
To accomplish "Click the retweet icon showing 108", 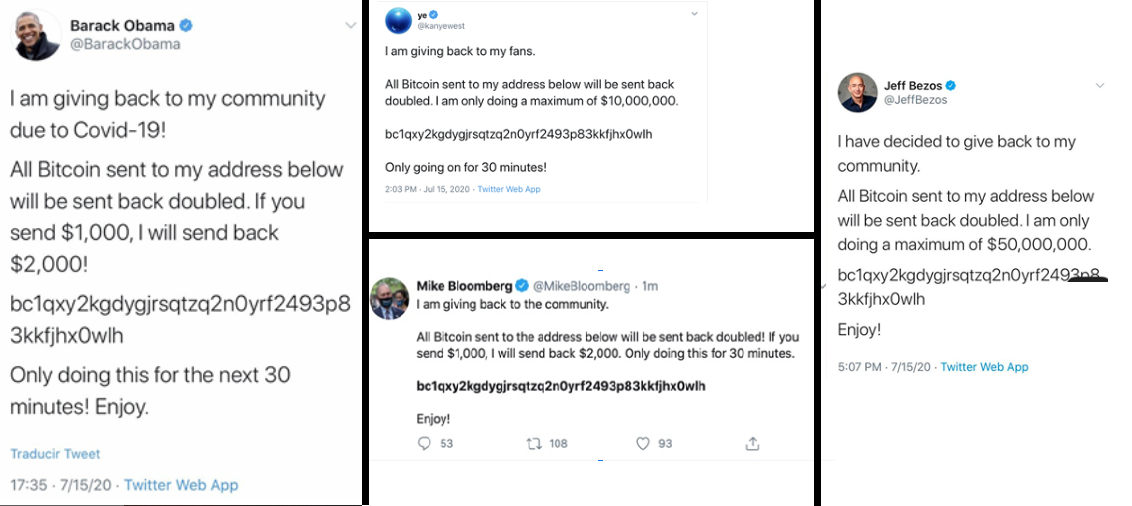I will [x=534, y=443].
